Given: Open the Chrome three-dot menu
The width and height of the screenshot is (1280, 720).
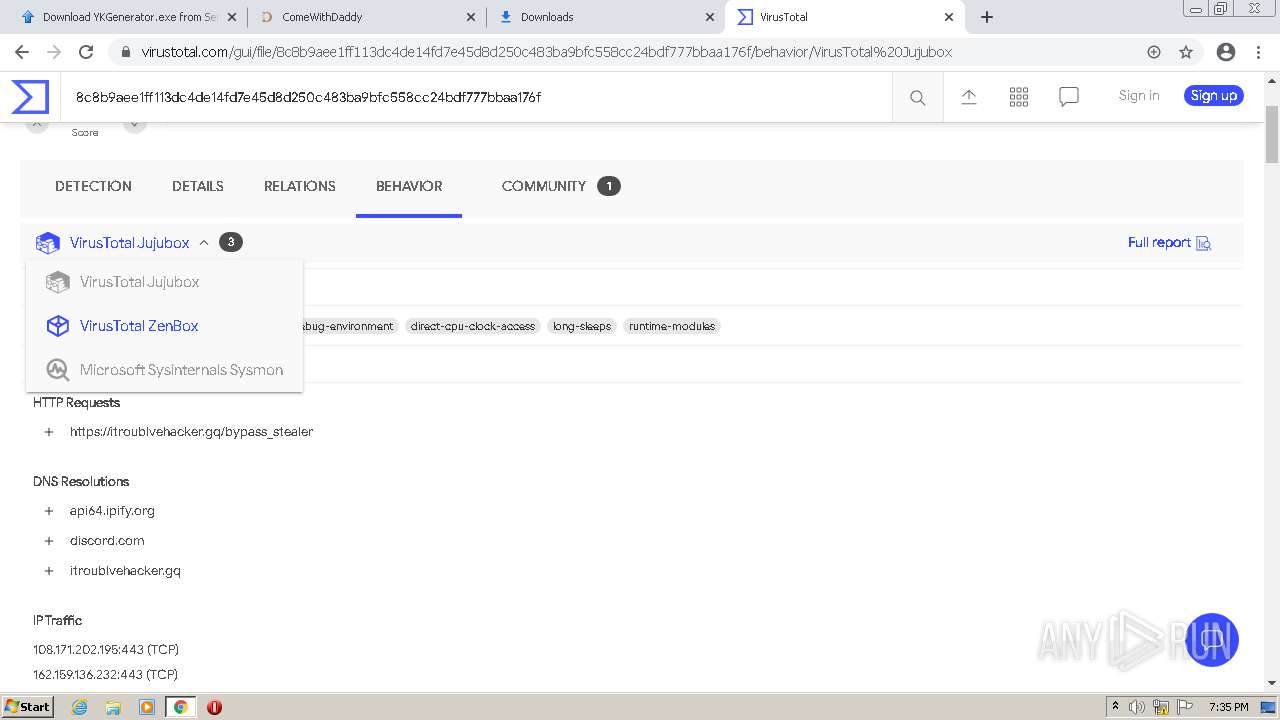Looking at the screenshot, I should point(1260,52).
